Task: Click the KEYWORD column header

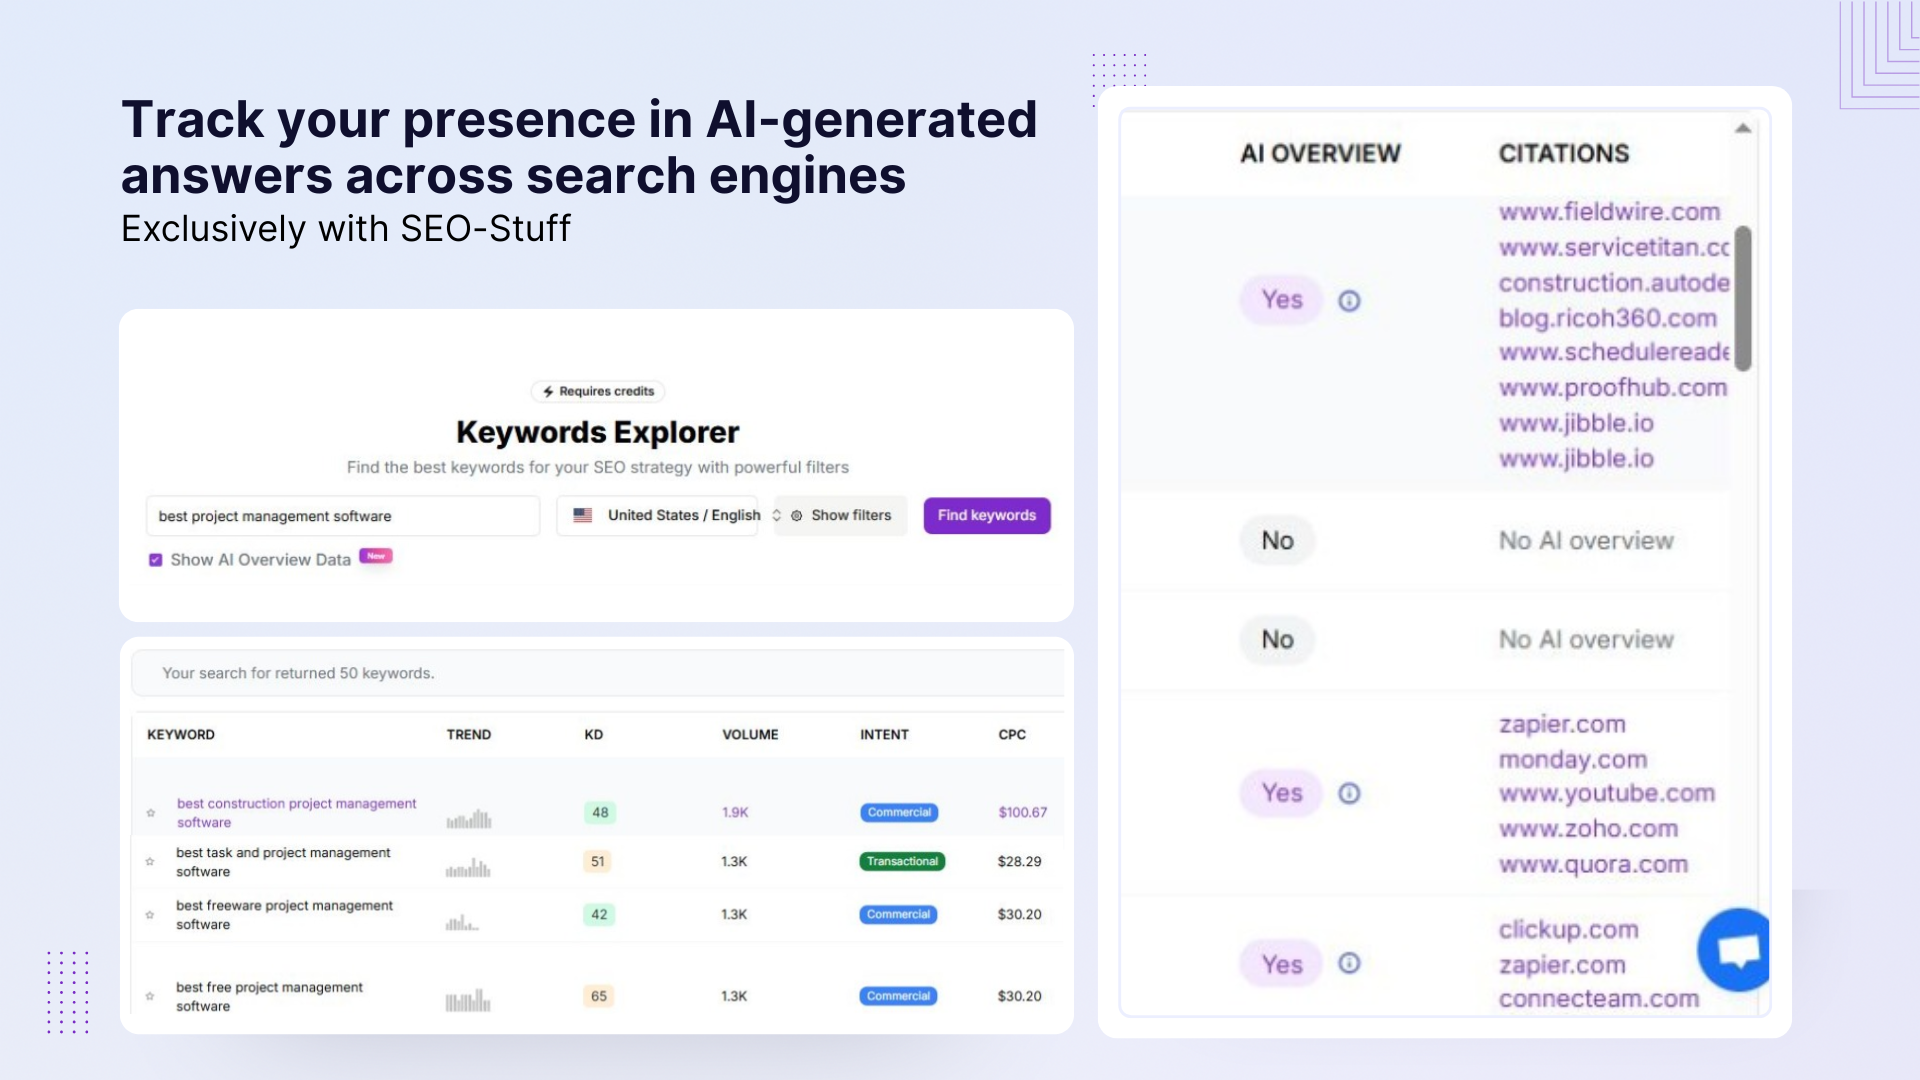Action: [x=180, y=734]
